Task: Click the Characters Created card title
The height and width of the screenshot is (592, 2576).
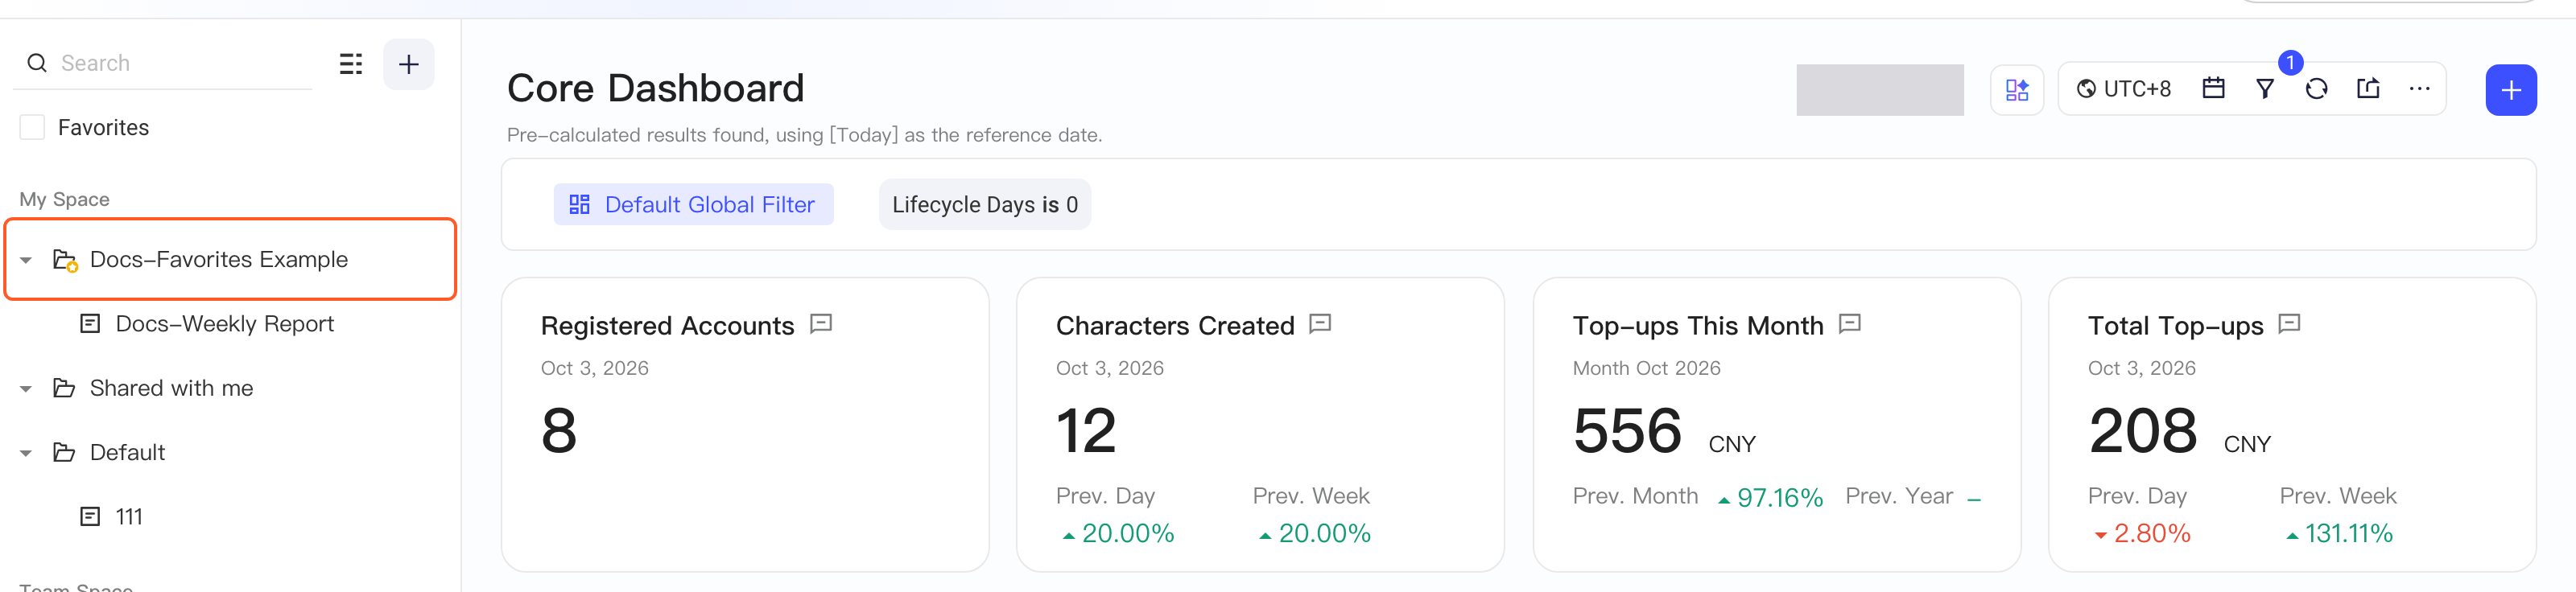Action: click(x=1175, y=326)
